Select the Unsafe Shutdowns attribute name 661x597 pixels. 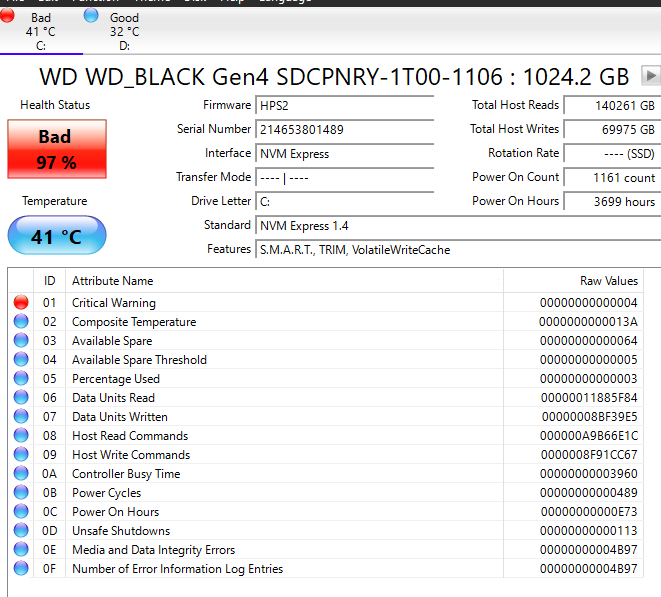click(x=121, y=530)
